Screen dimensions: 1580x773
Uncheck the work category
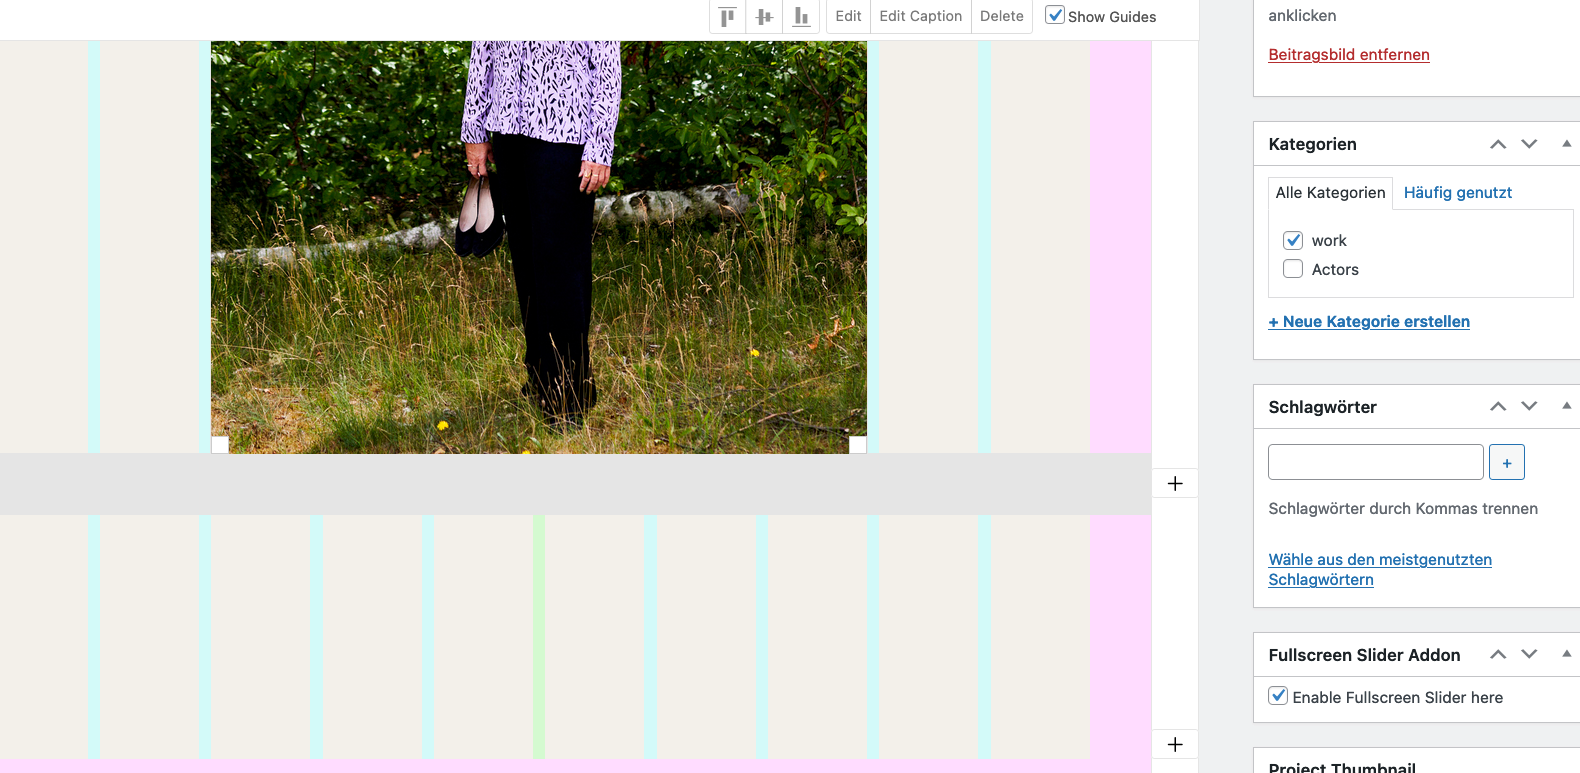click(1293, 240)
